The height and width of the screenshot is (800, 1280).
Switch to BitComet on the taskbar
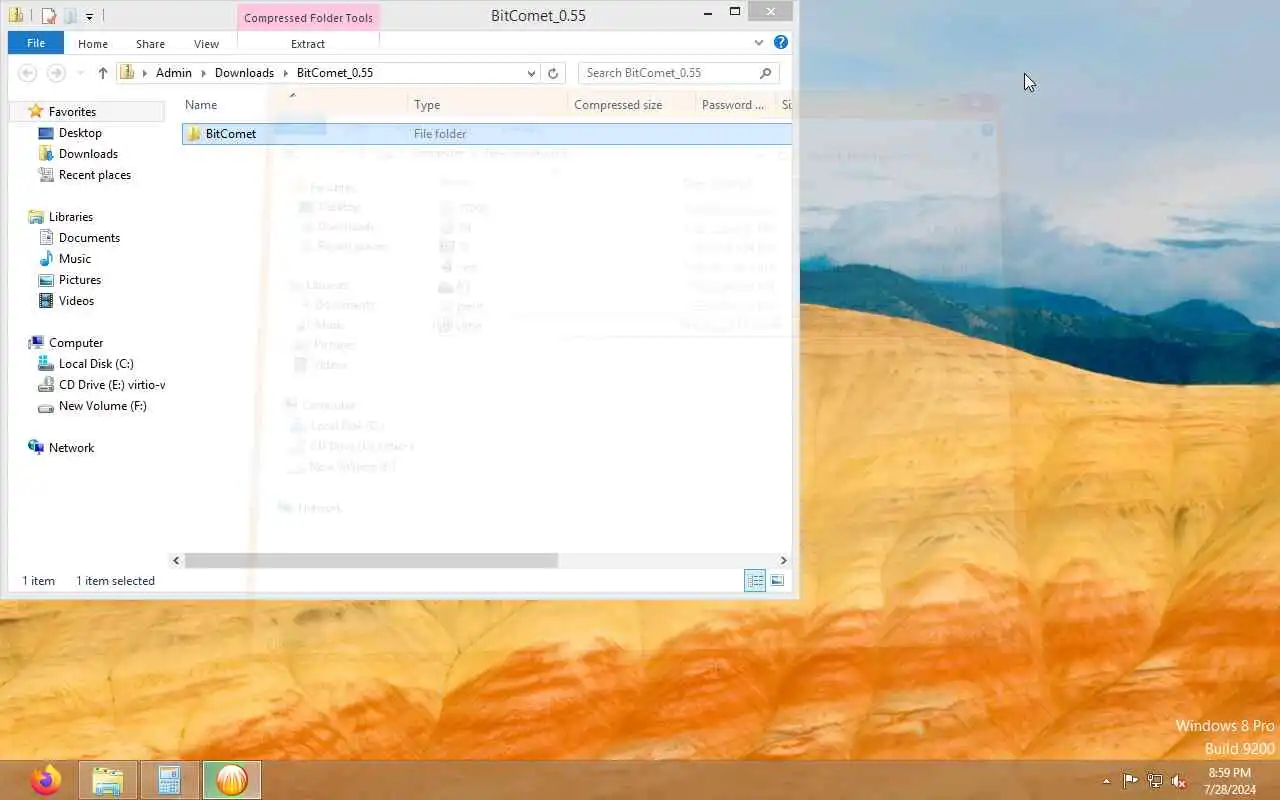pyautogui.click(x=232, y=780)
